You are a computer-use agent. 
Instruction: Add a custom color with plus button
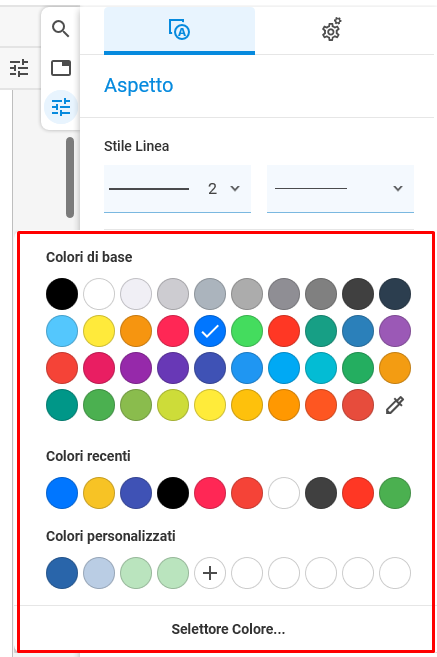point(210,573)
